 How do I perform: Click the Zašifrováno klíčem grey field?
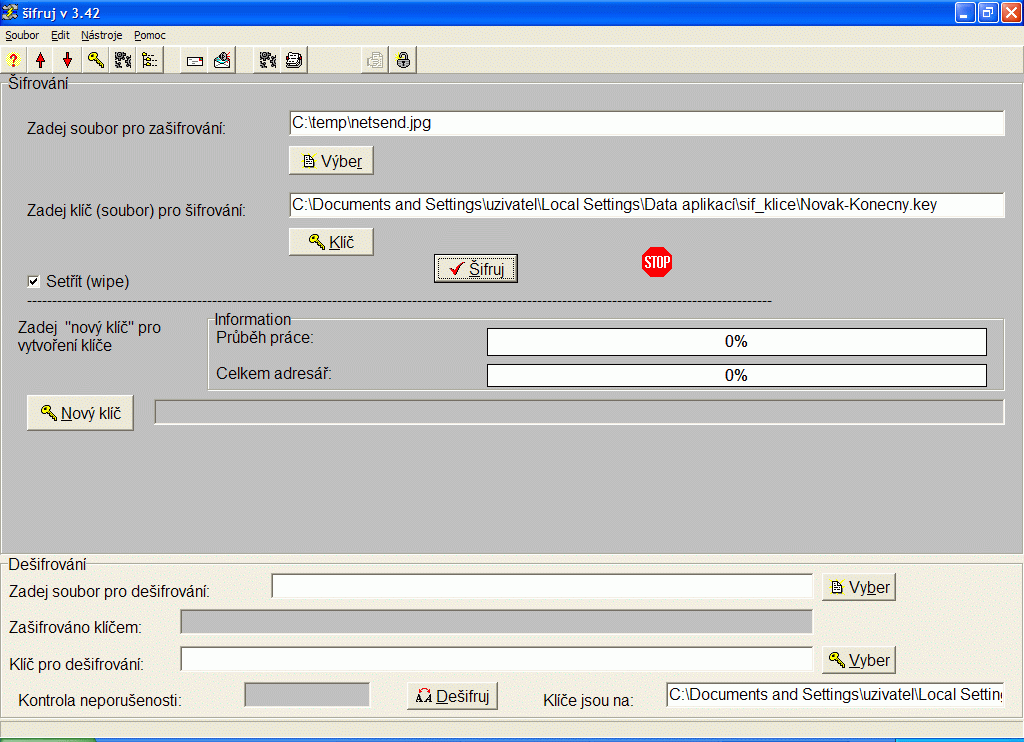click(496, 622)
